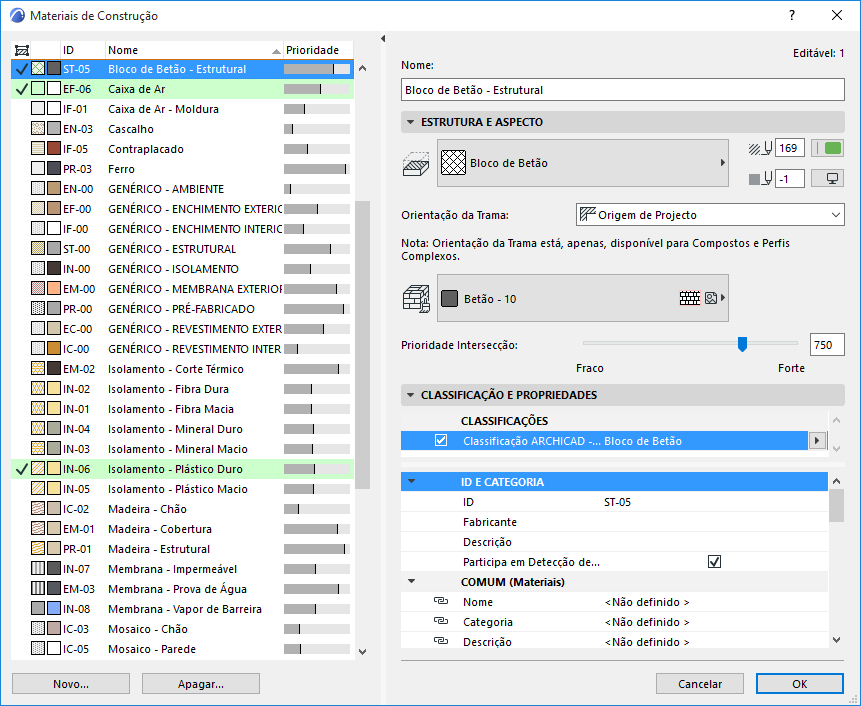Click the surface icon of Ferro row
This screenshot has width=861, height=706.
(54, 169)
